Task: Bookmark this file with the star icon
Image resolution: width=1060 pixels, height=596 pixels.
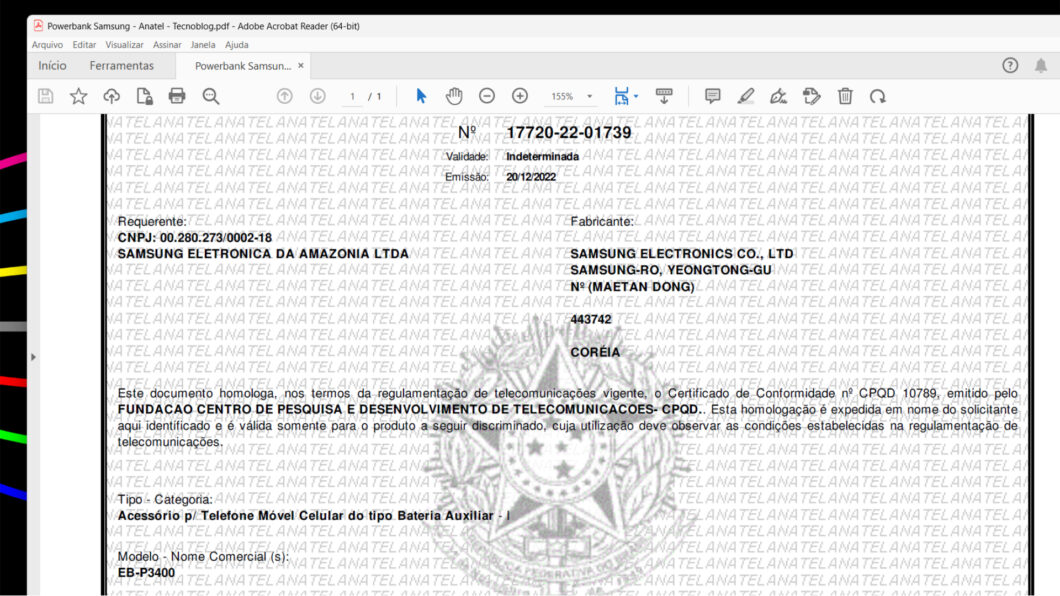Action: pos(78,96)
